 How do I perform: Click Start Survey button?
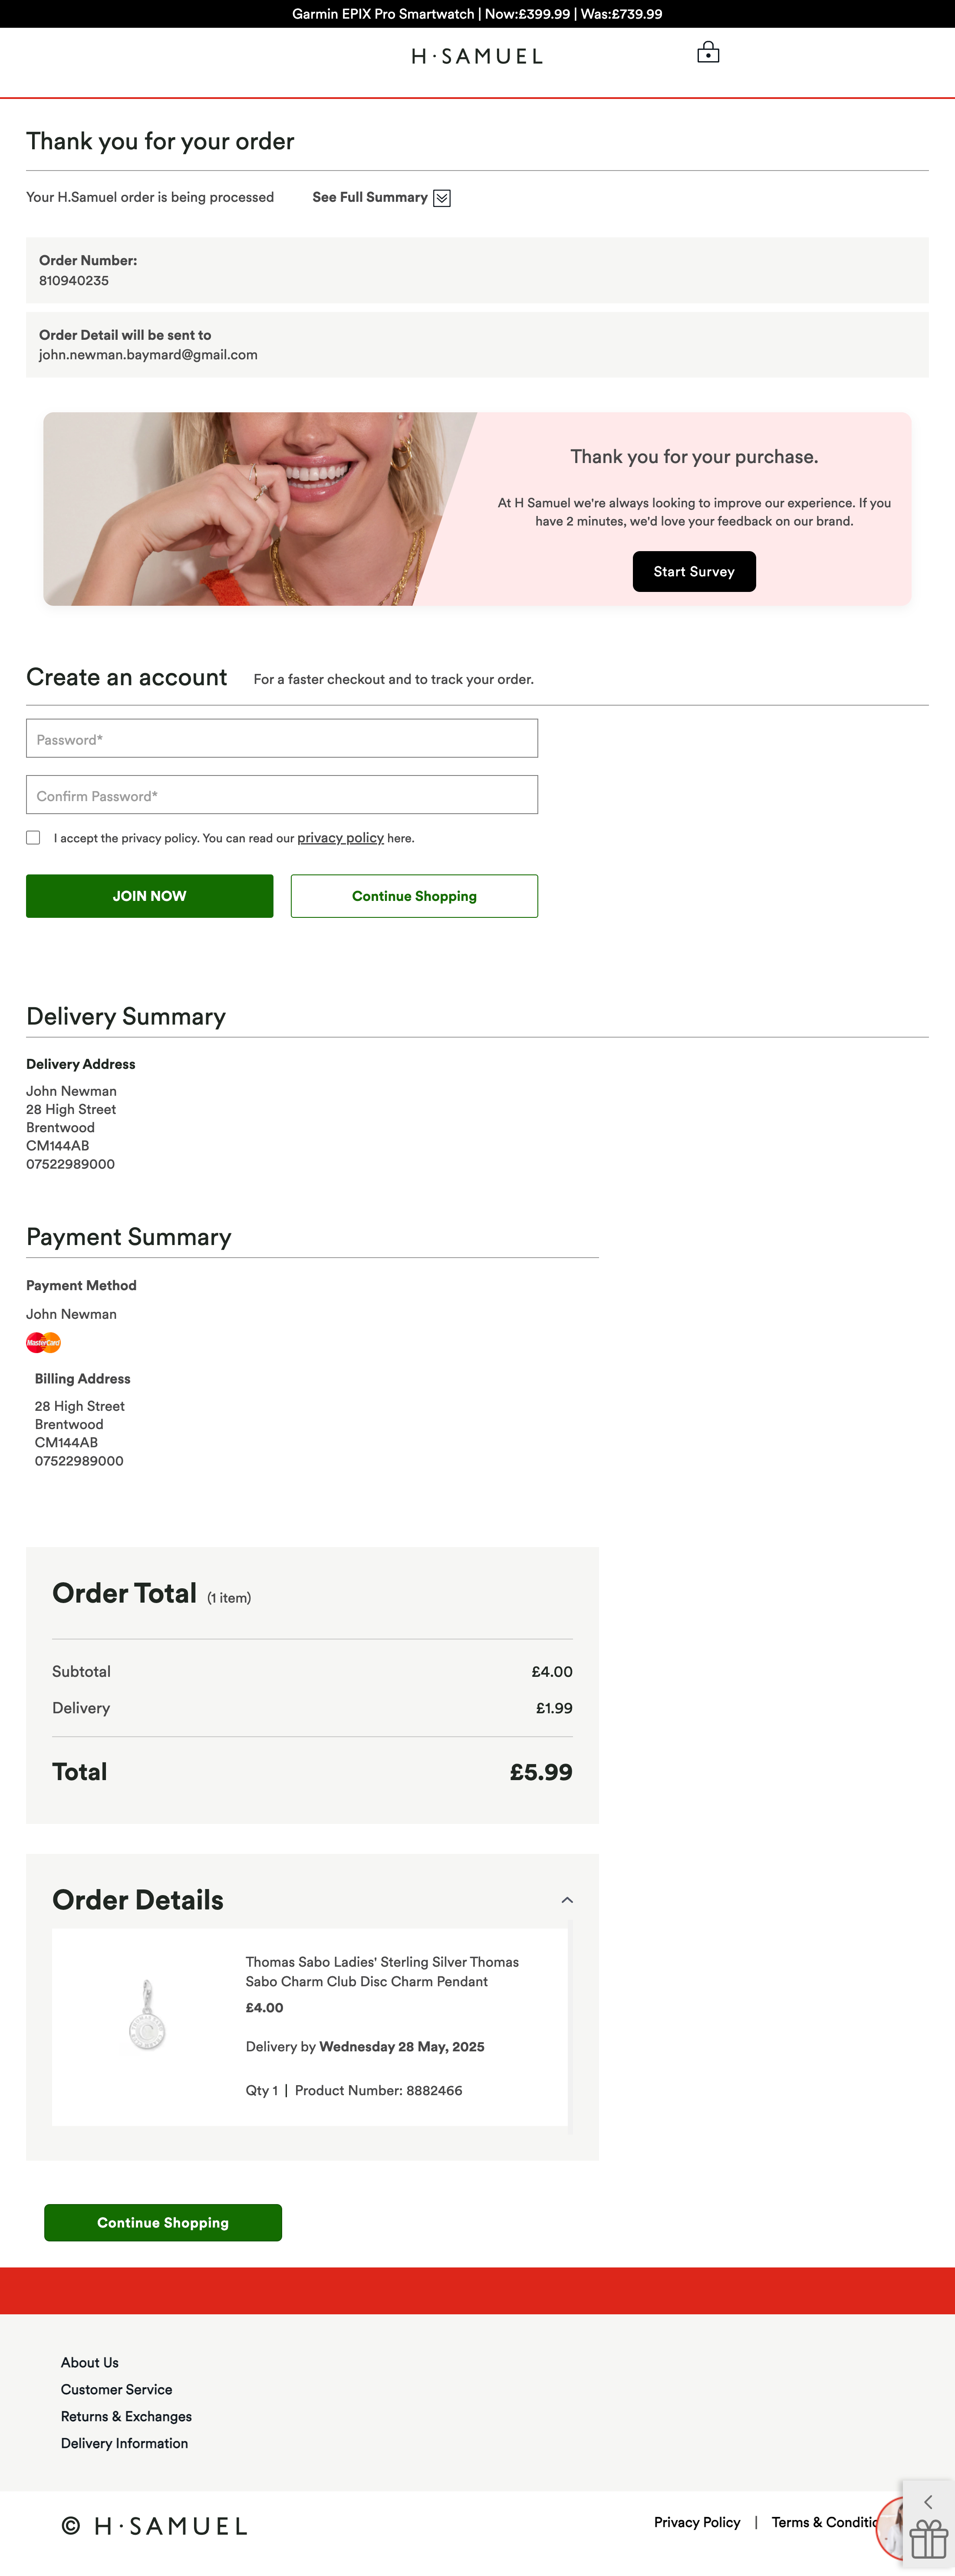(694, 572)
